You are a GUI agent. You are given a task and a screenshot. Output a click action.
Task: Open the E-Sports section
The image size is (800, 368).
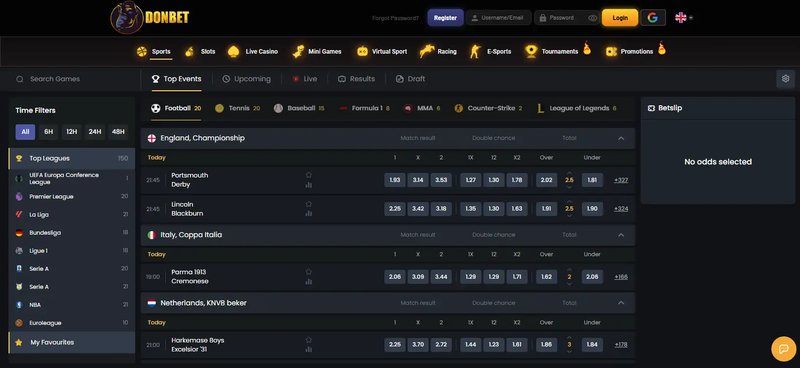pos(490,51)
